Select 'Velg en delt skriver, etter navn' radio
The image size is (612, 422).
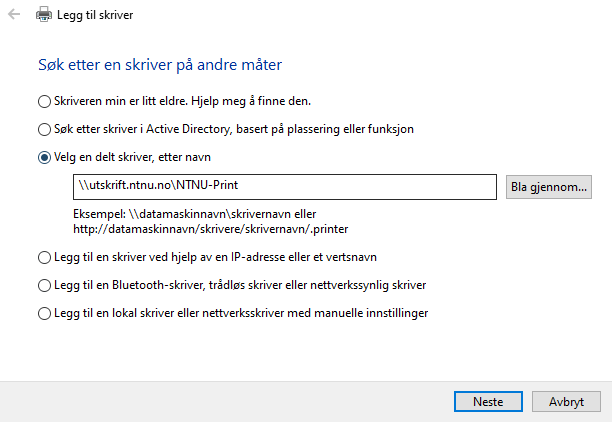44,157
